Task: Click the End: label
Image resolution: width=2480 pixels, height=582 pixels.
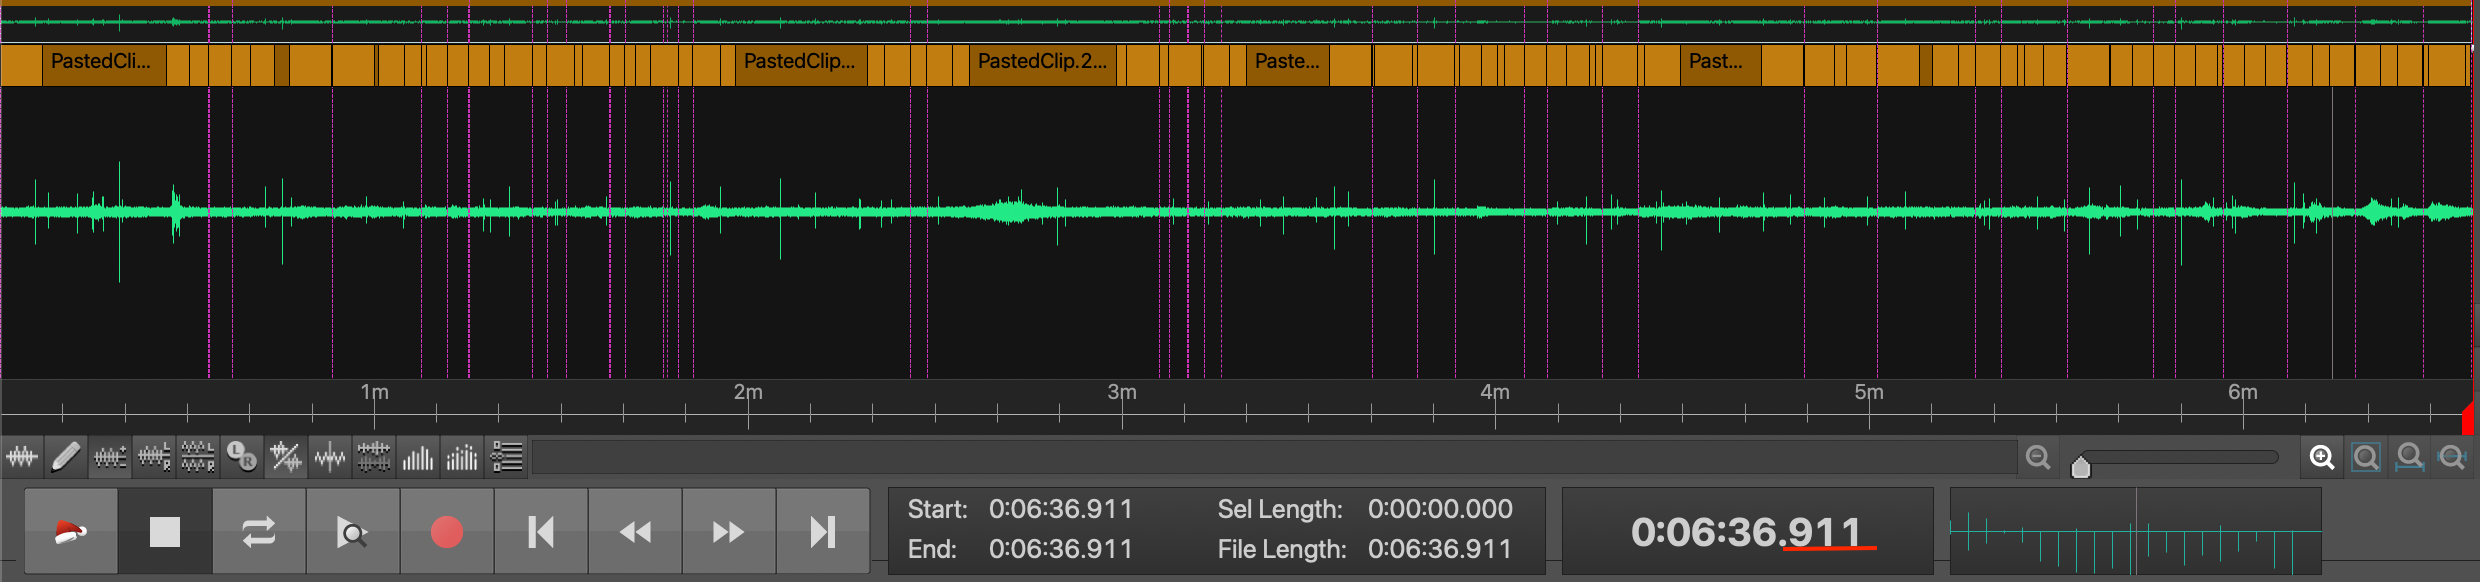Action: coord(932,549)
